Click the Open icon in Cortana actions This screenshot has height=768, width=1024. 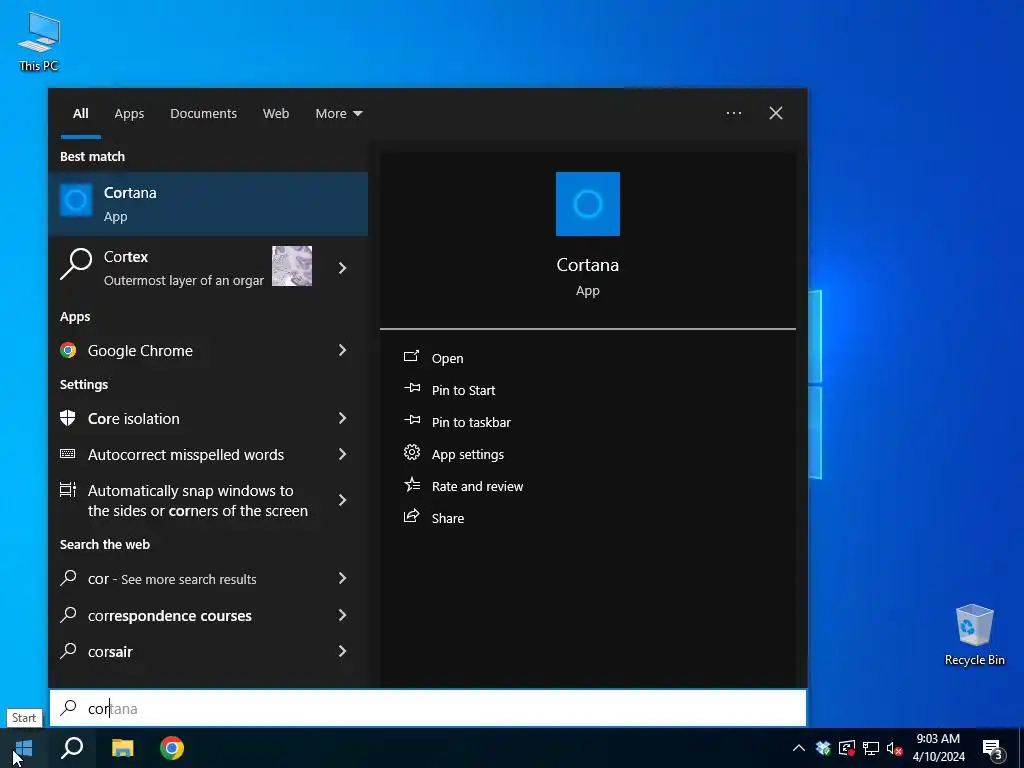click(x=411, y=357)
